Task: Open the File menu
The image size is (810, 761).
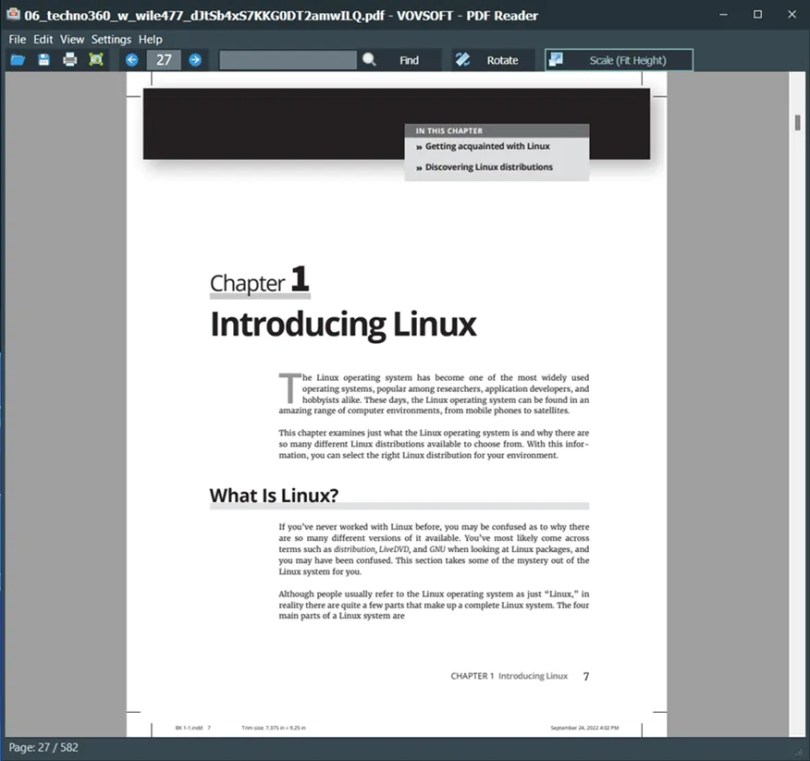Action: (17, 39)
